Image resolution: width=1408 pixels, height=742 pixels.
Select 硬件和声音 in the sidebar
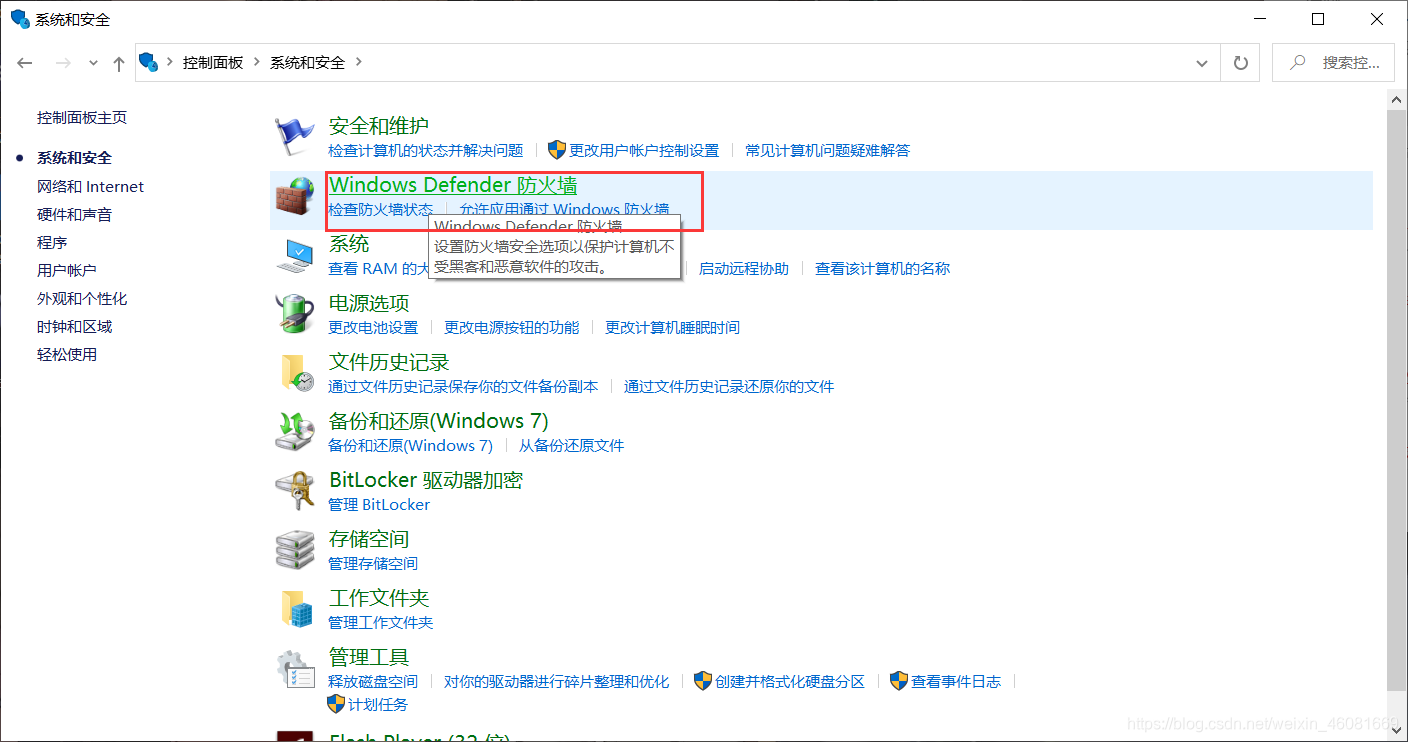coord(75,214)
